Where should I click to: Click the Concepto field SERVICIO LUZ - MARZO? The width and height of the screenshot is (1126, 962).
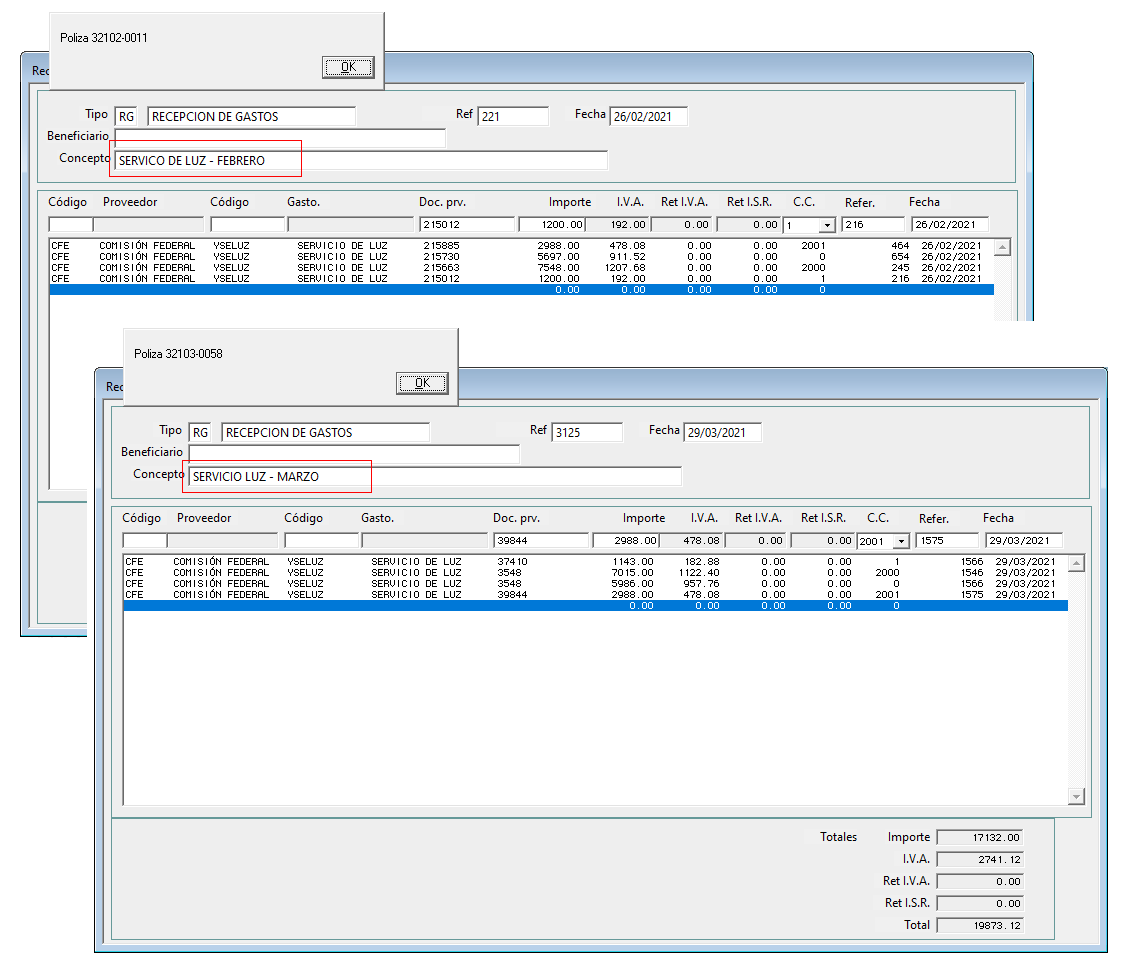point(434,477)
